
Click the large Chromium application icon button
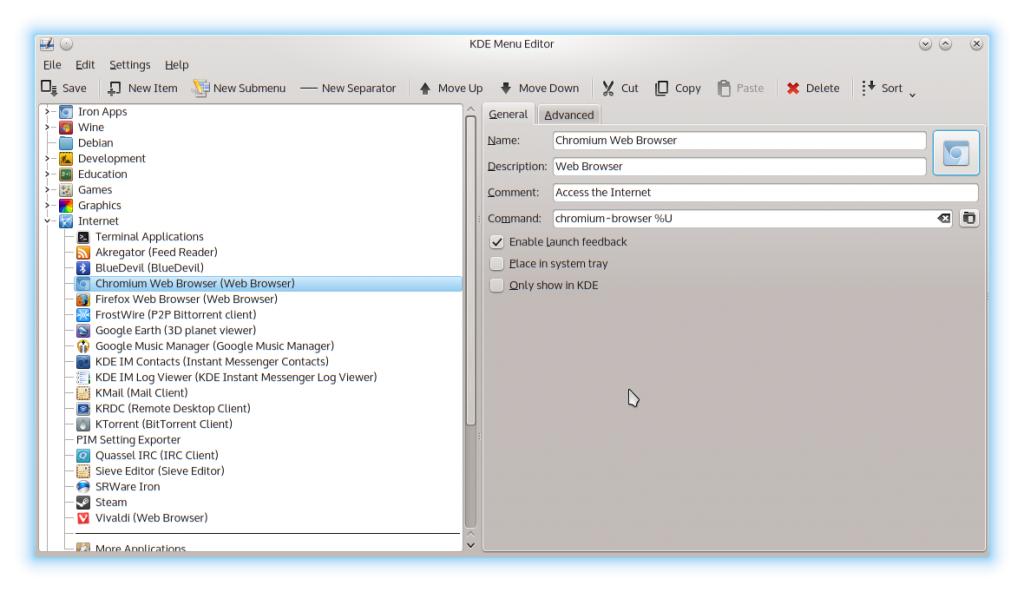click(957, 153)
